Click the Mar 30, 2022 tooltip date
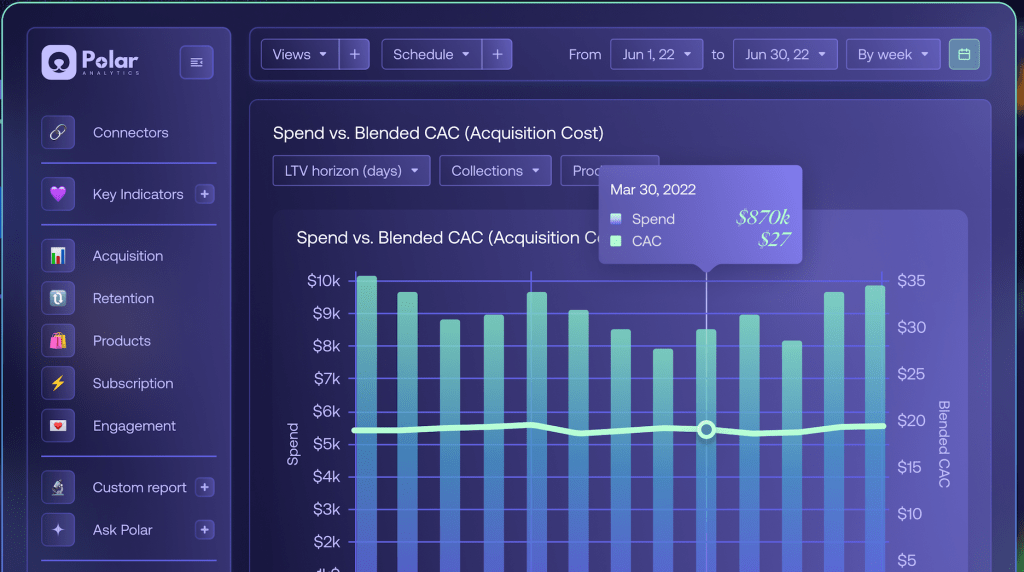The width and height of the screenshot is (1024, 572). pyautogui.click(x=653, y=189)
